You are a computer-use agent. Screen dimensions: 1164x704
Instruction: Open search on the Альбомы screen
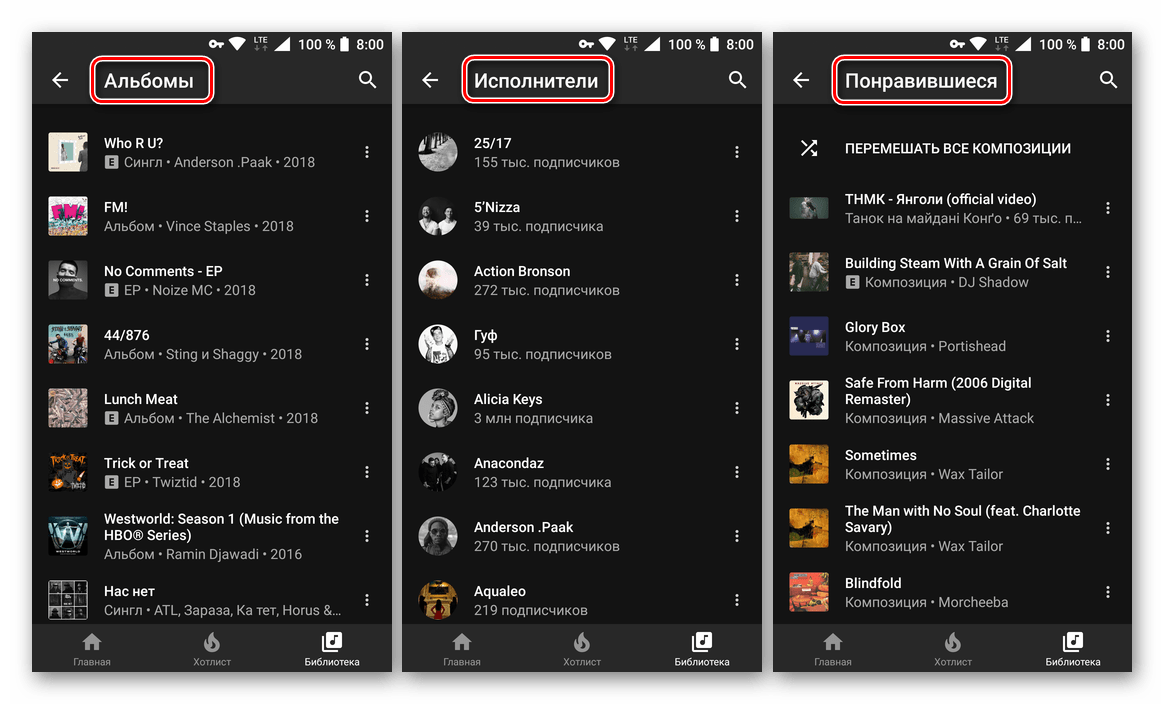point(367,79)
